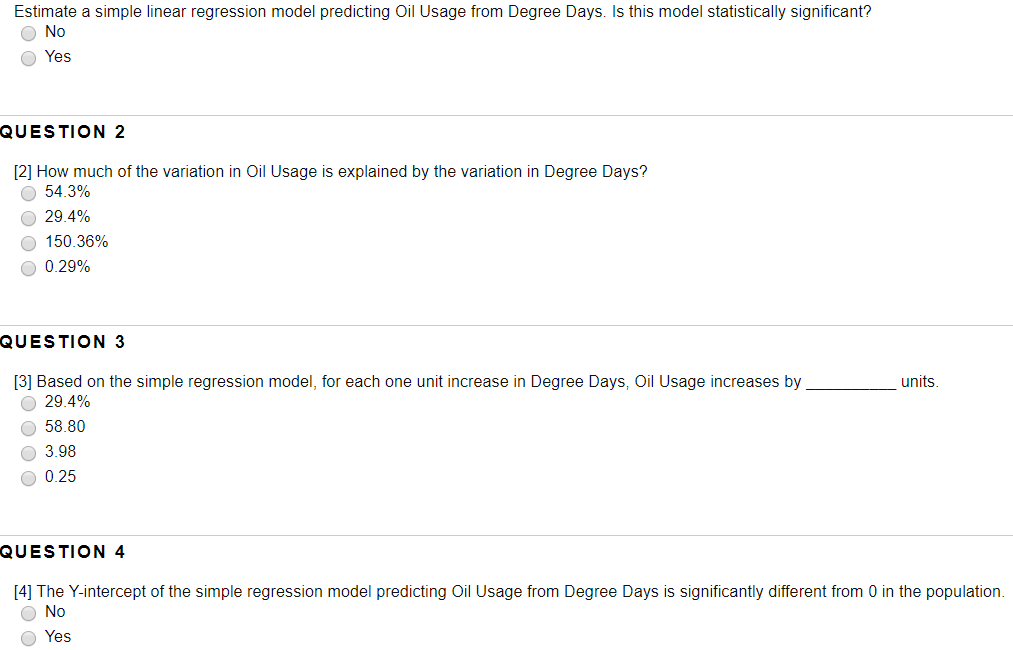Choose 0.29% in Question 2

28,268
